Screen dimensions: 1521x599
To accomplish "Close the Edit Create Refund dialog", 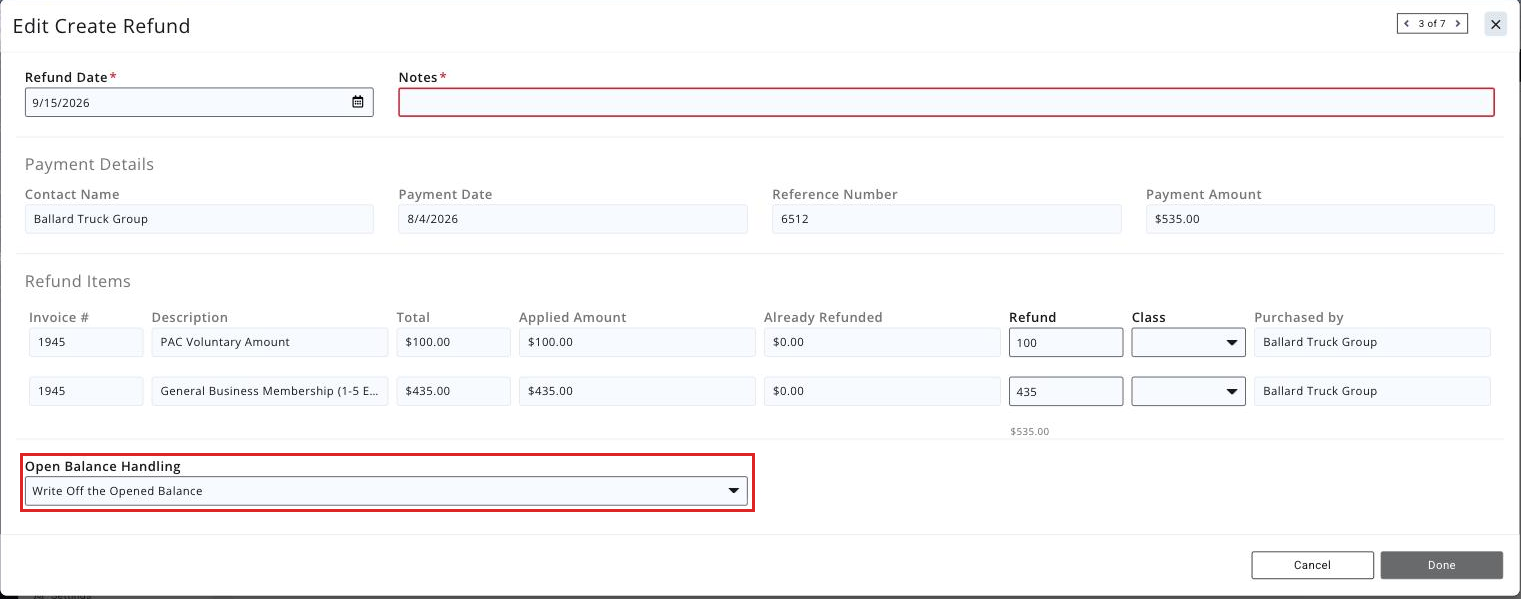I will (x=1495, y=24).
